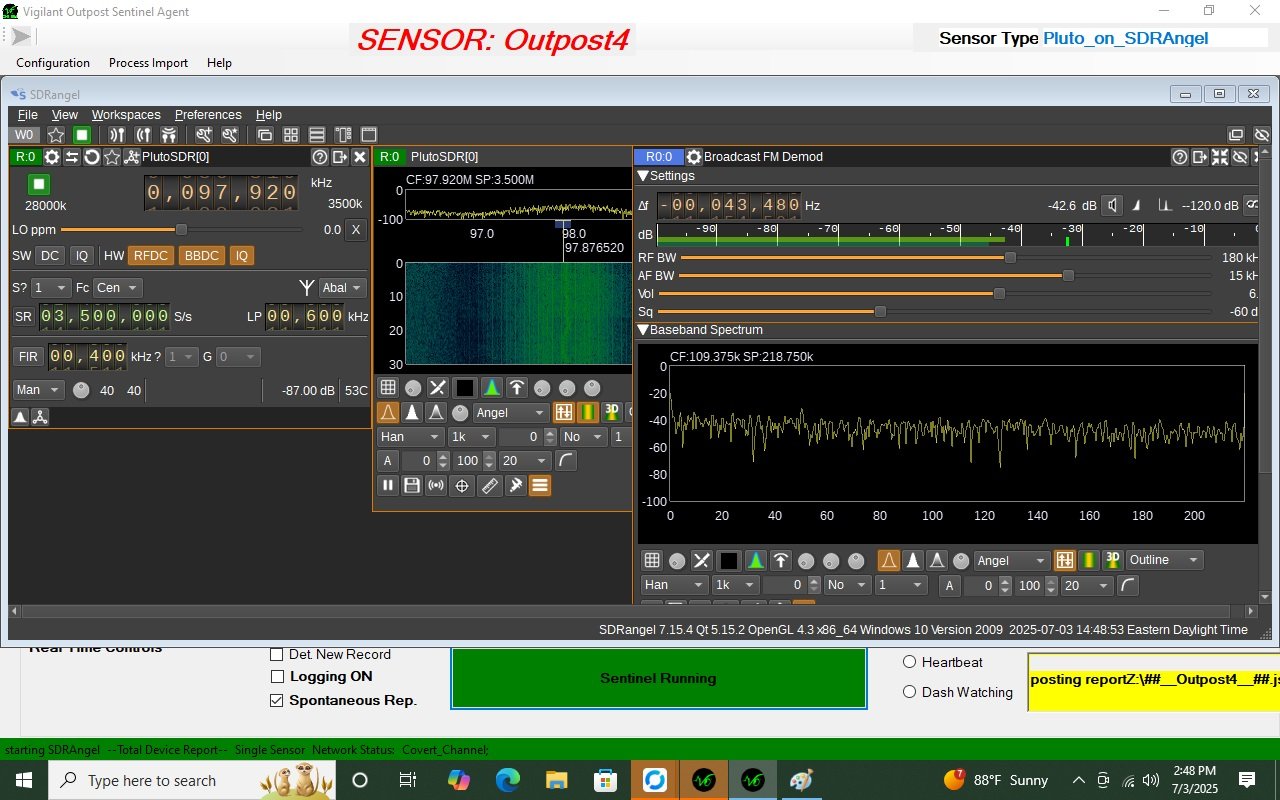Click the audio mute speaker icon
The height and width of the screenshot is (800, 1280).
(1112, 206)
